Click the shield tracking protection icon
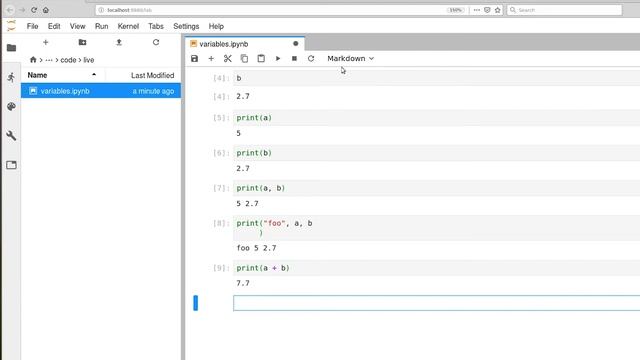The width and height of the screenshot is (640, 360). point(487,10)
